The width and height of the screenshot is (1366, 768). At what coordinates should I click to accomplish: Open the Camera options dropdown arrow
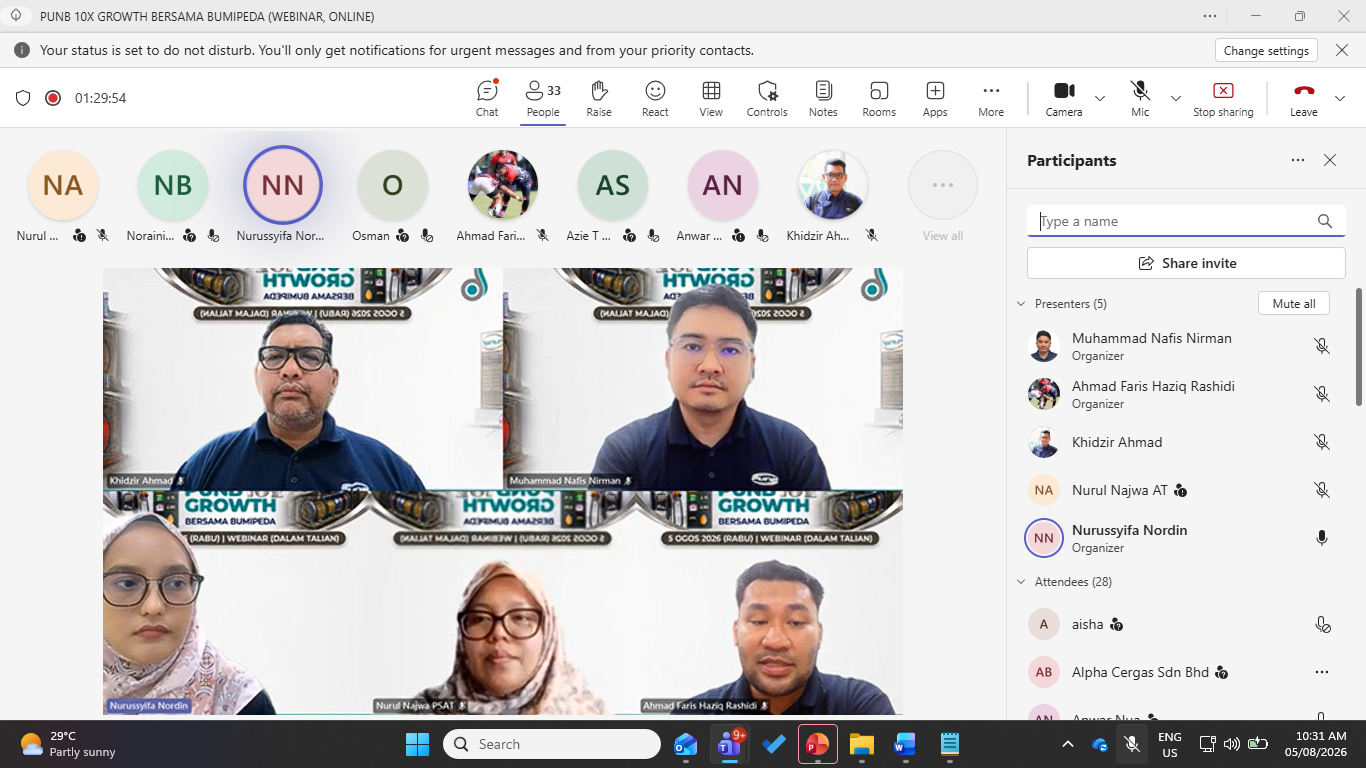(x=1100, y=98)
